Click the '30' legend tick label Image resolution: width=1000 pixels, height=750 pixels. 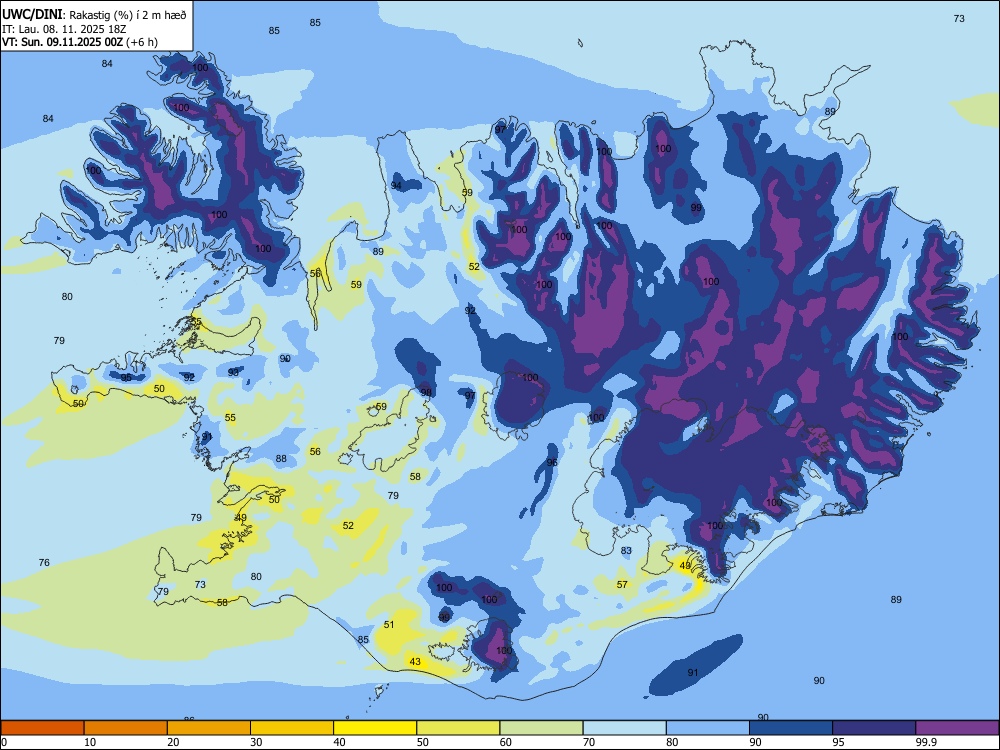pos(256,742)
